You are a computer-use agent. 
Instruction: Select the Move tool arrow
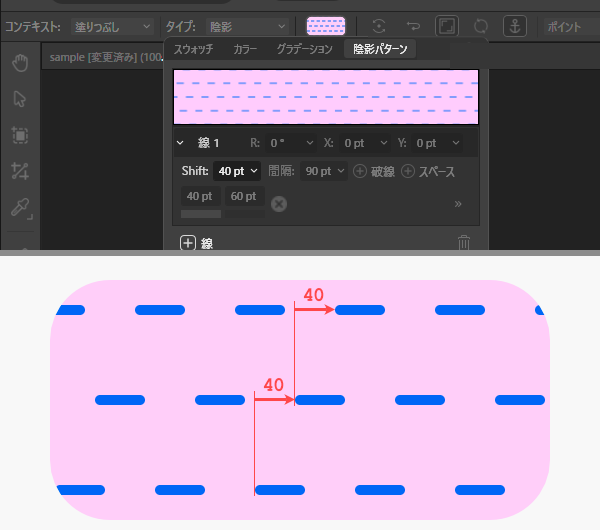(x=20, y=99)
